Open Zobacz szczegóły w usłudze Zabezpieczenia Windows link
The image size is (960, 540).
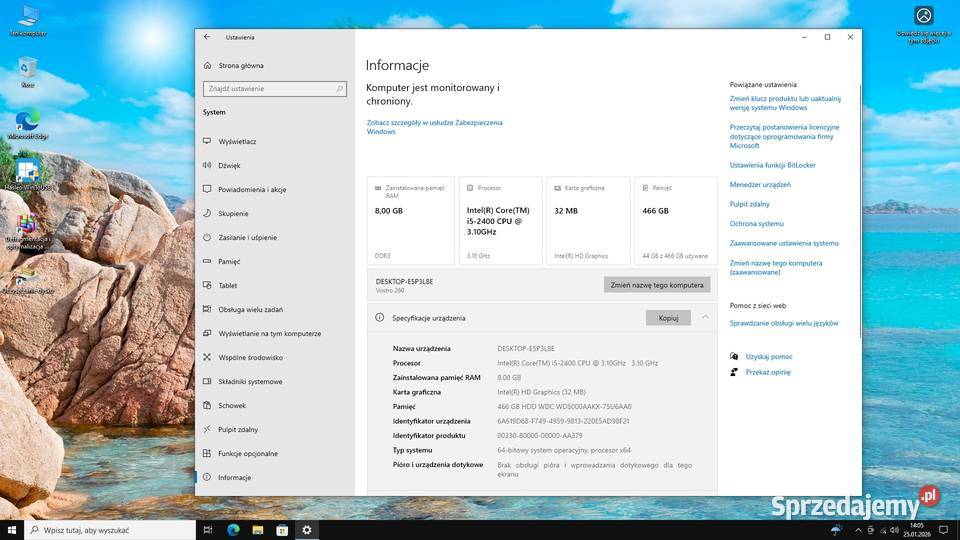434,127
